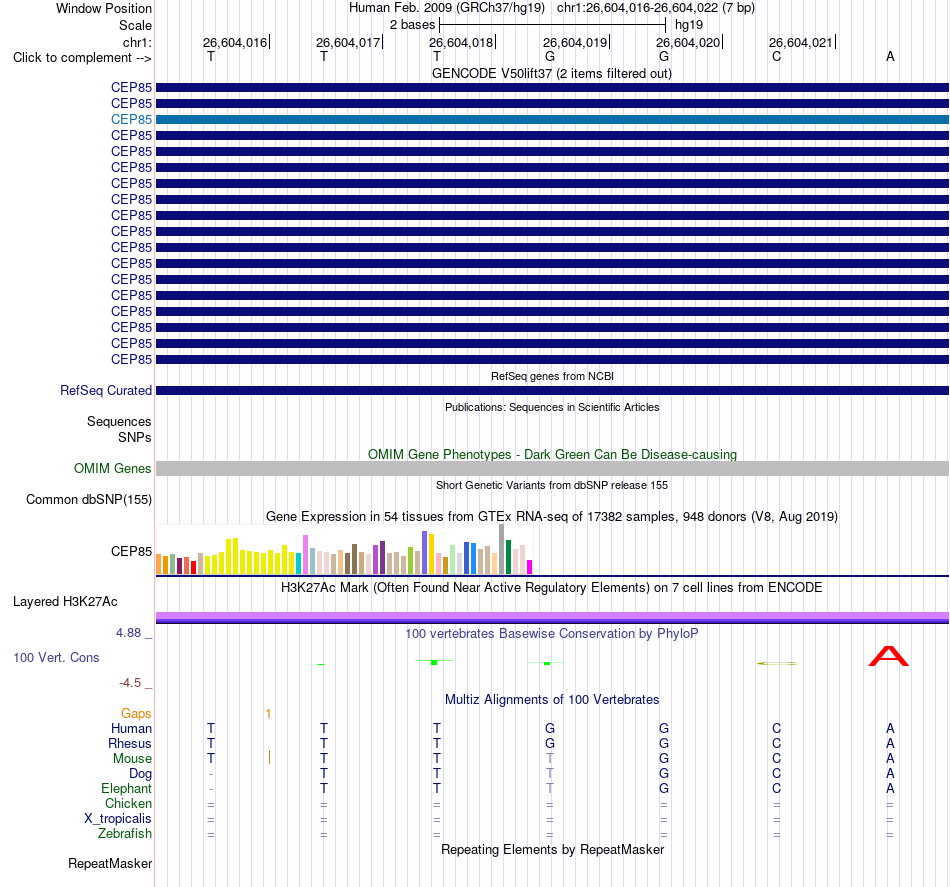Open 'Publications: Sequences in Scientific Articles' title
950x887 pixels.
[552, 407]
